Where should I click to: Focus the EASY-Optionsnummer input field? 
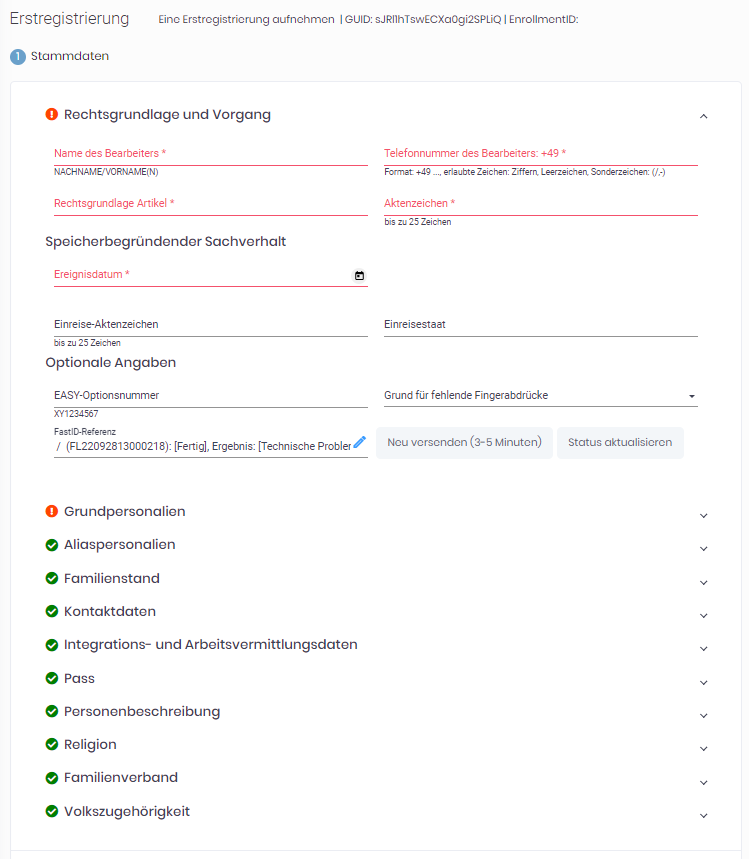(x=210, y=396)
